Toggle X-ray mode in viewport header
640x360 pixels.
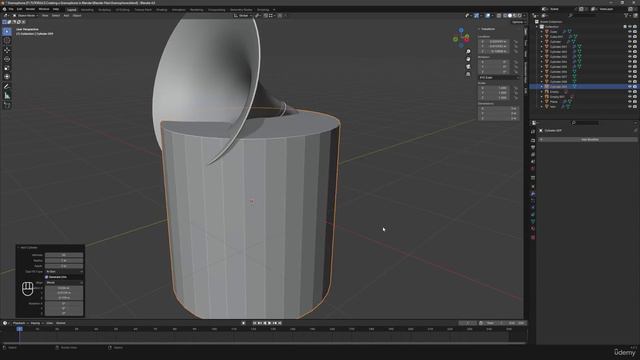[499, 16]
